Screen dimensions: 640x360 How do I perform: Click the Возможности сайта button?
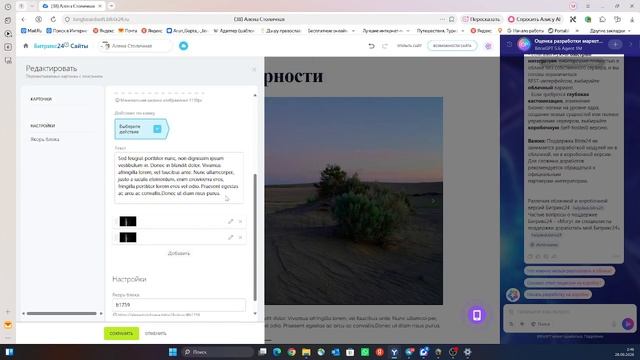click(452, 46)
